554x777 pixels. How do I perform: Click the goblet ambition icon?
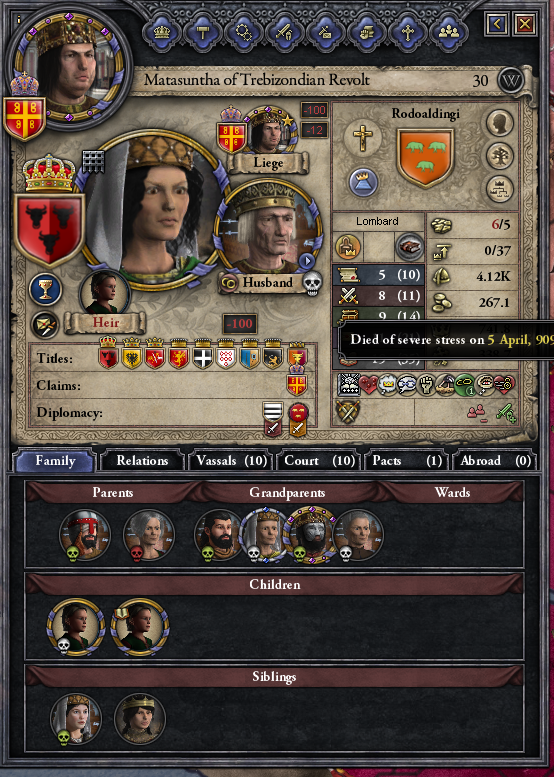(x=45, y=289)
